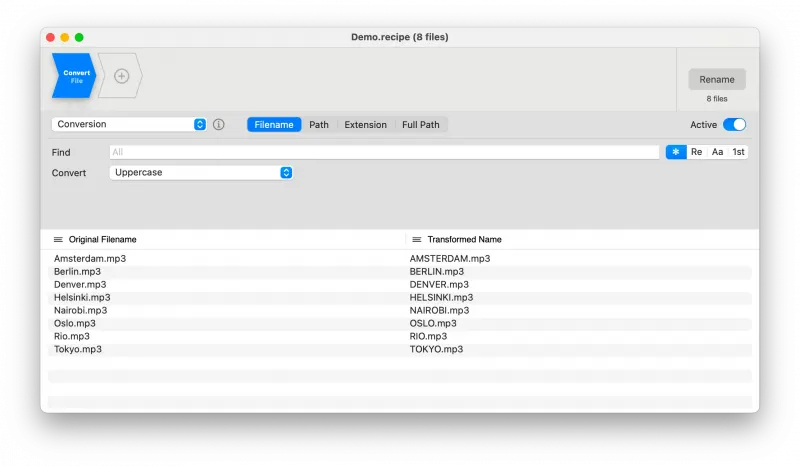Viewport: 800px width, 466px height.
Task: Select the Oslo.mp3 original filename
Action: 74,323
